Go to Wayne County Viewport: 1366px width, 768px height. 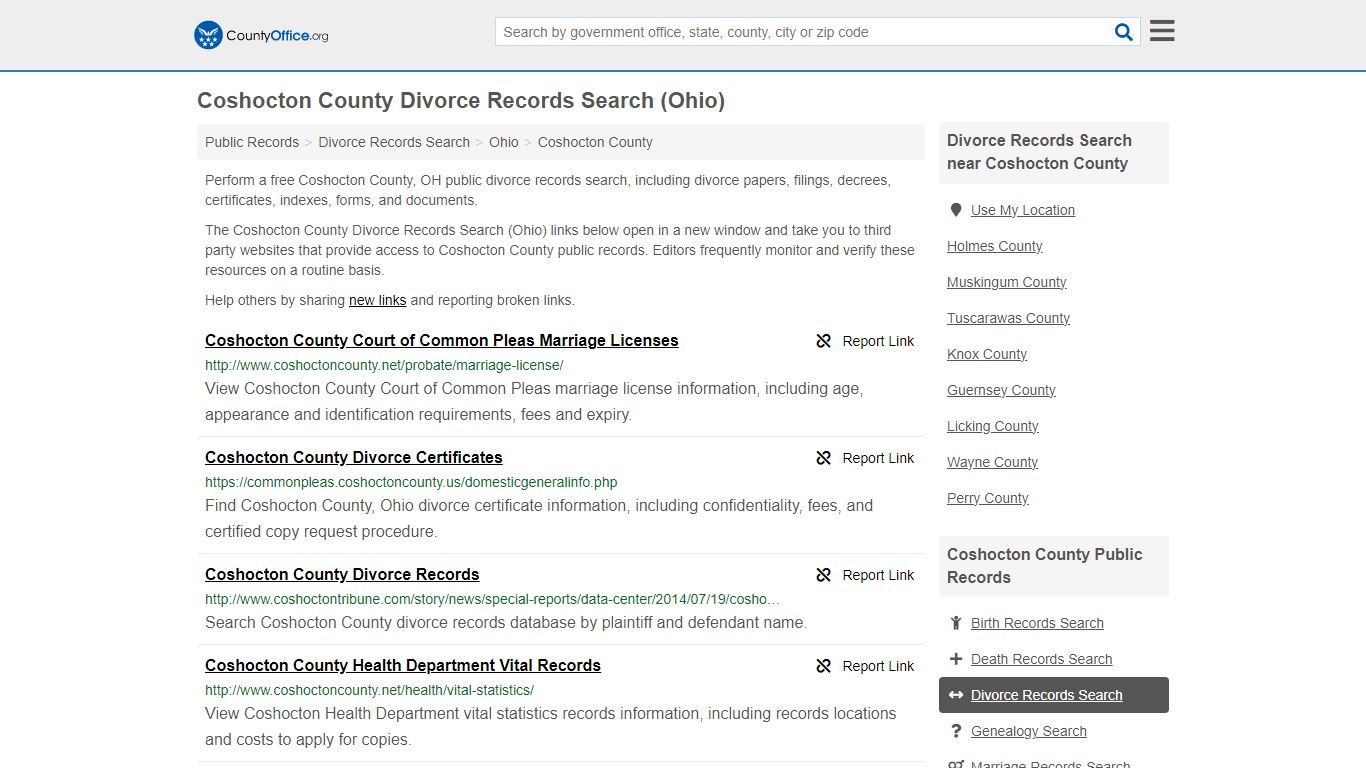pyautogui.click(x=992, y=462)
